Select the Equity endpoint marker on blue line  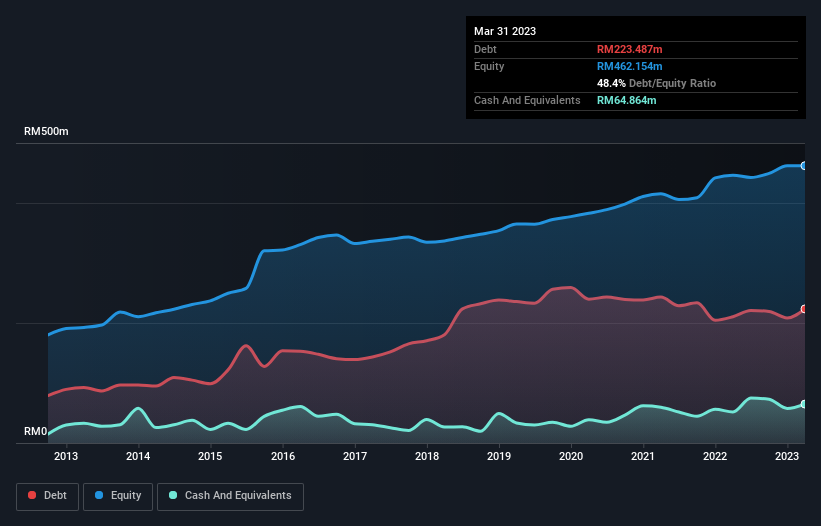[x=804, y=166]
